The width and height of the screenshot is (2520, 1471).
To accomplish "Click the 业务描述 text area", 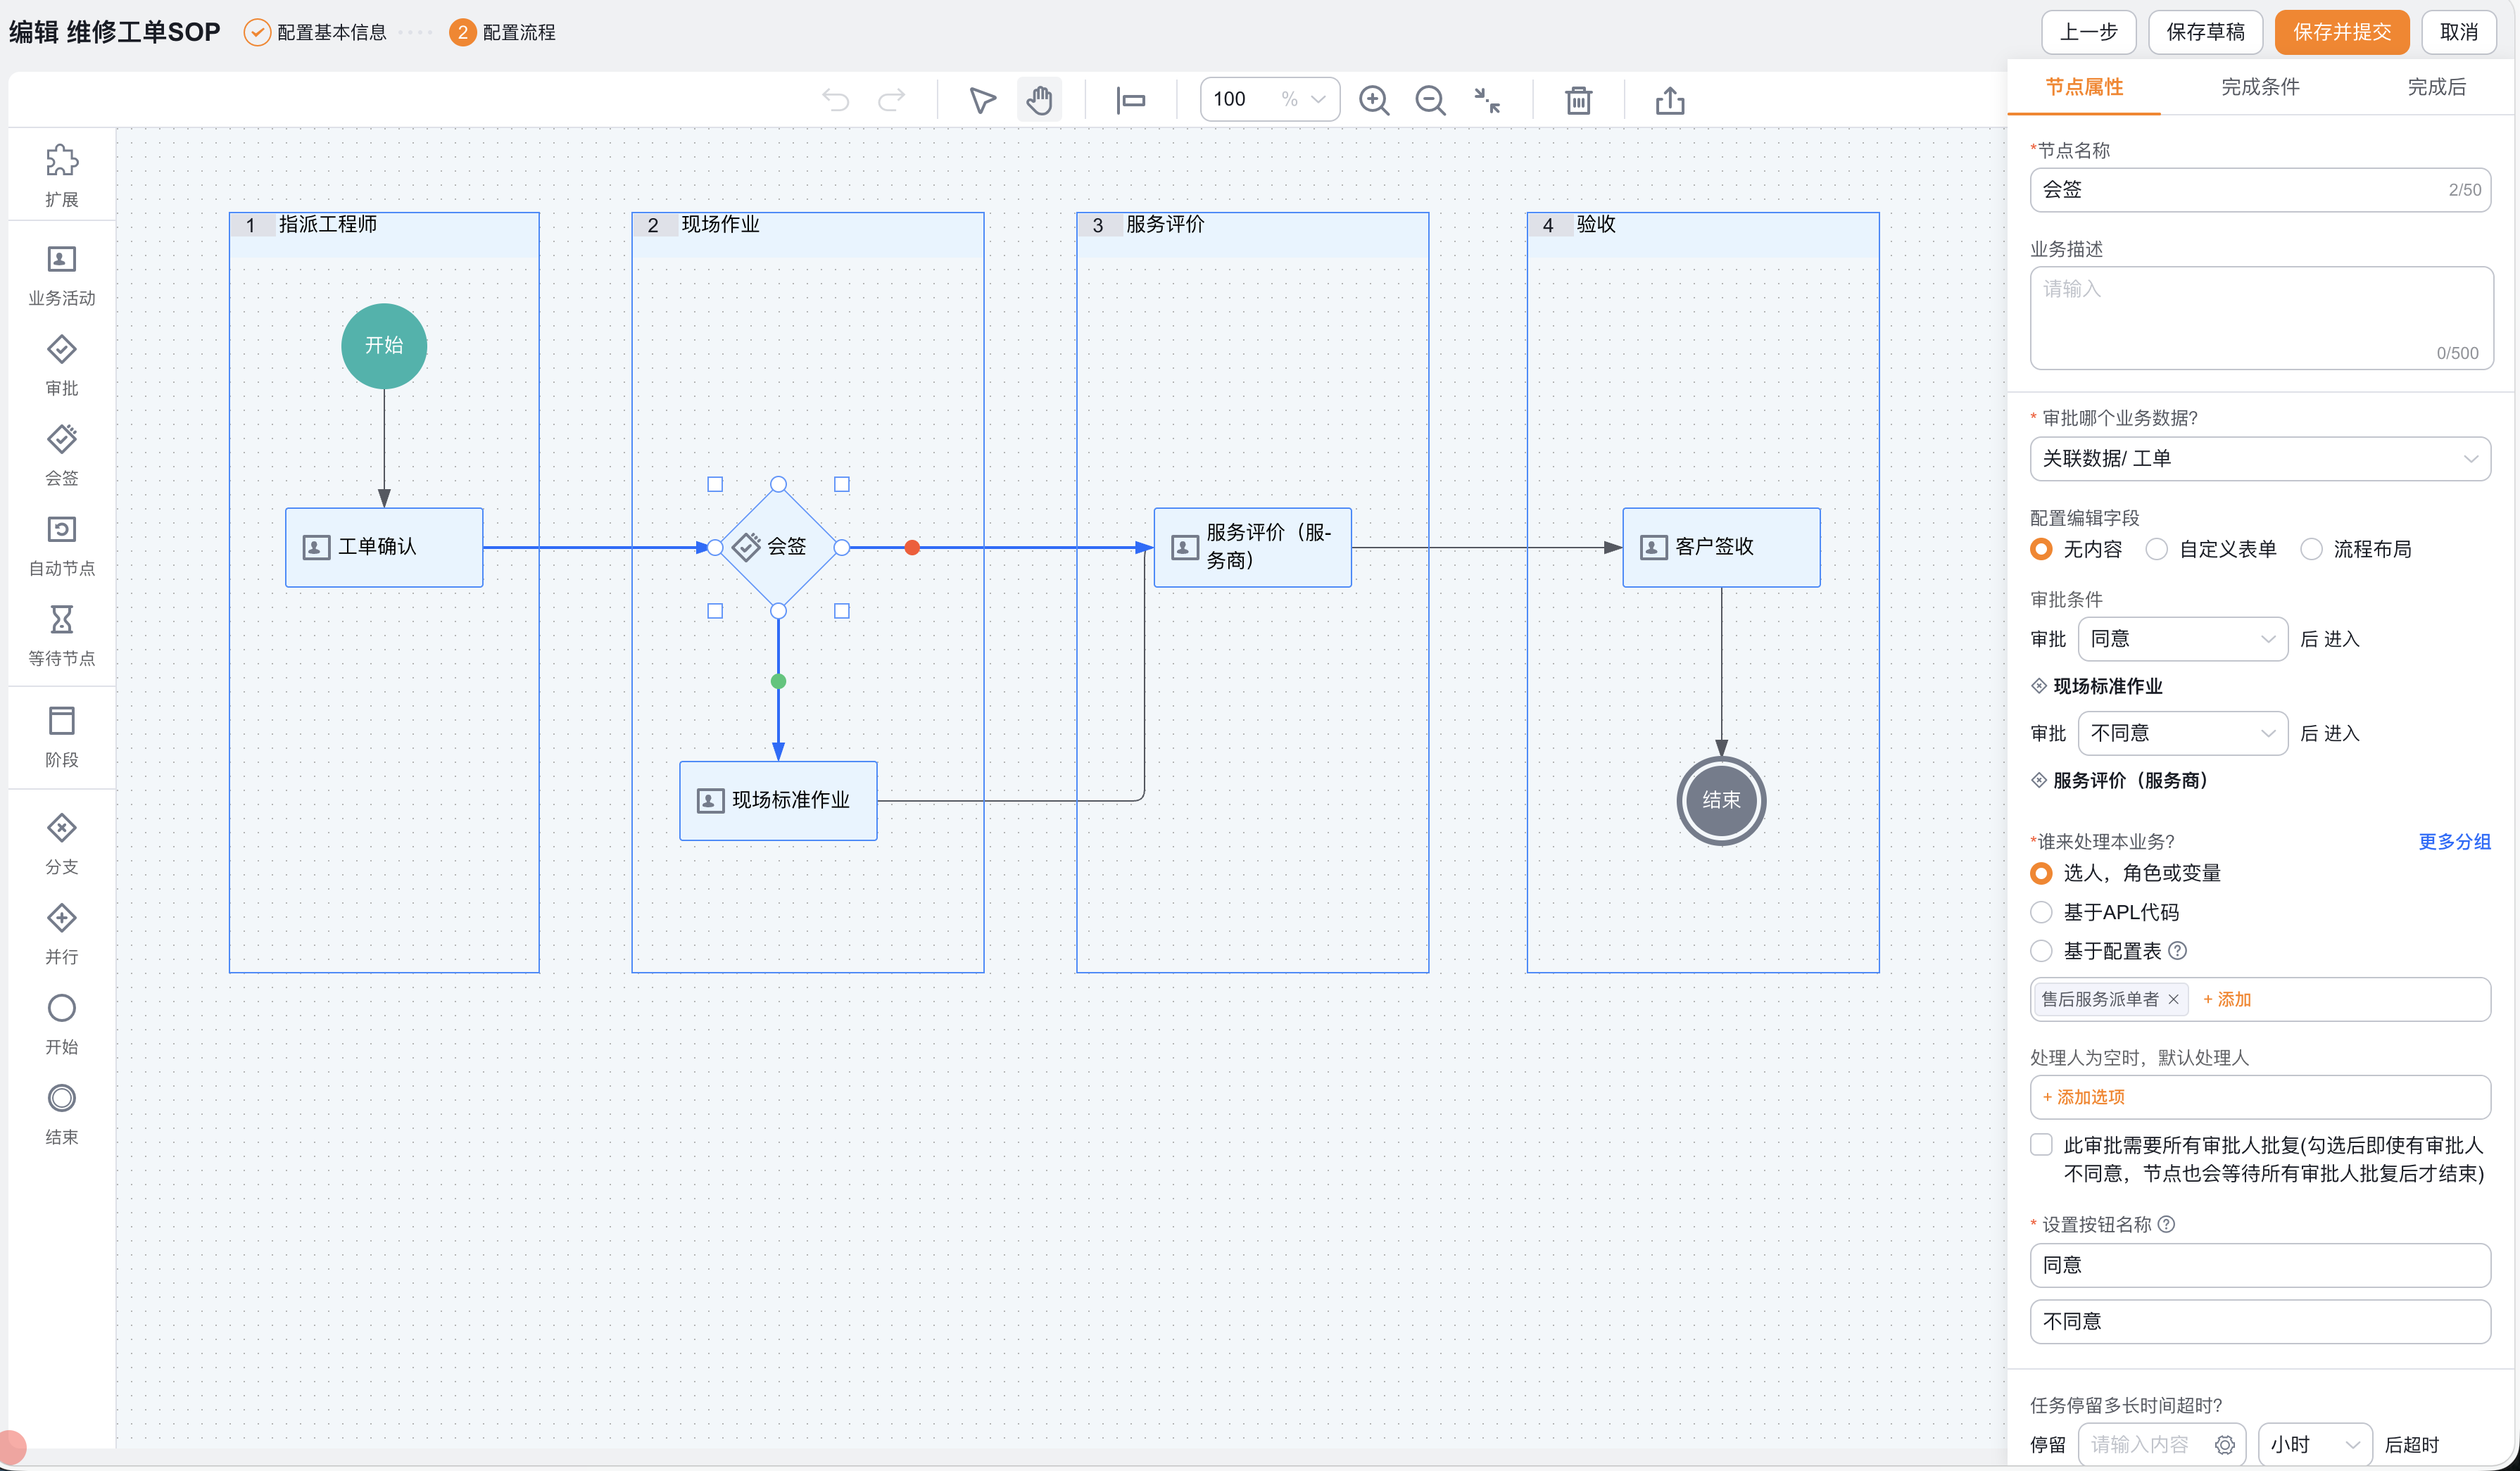I will tap(2260, 318).
